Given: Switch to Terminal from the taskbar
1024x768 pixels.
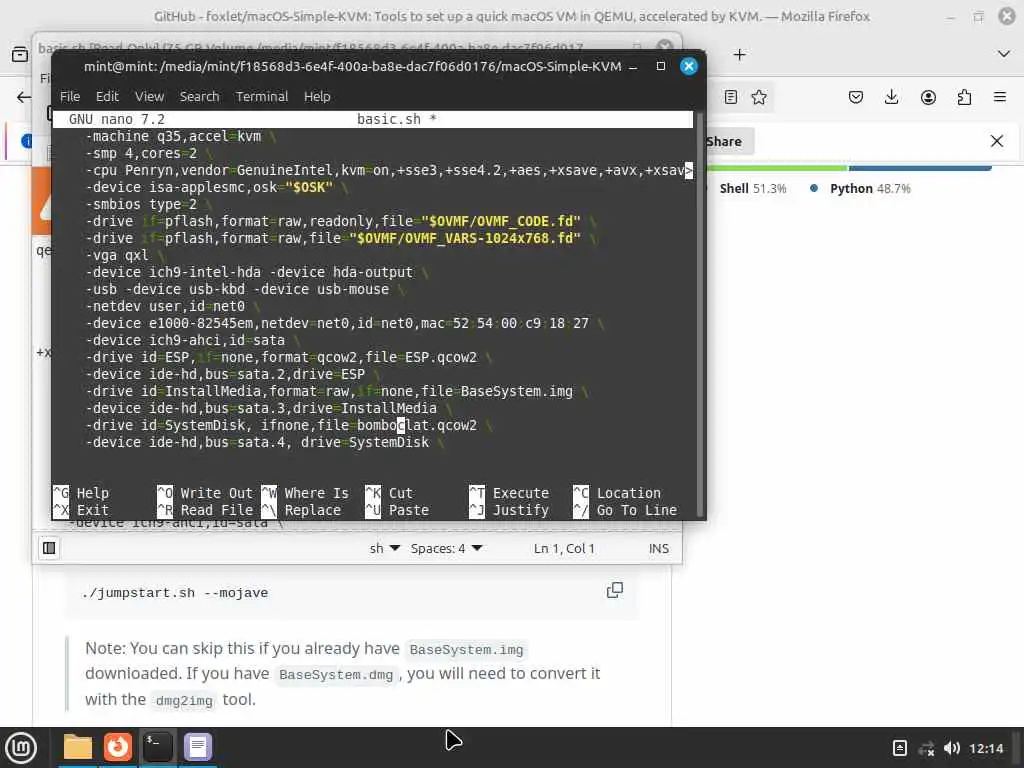Looking at the screenshot, I should 157,747.
